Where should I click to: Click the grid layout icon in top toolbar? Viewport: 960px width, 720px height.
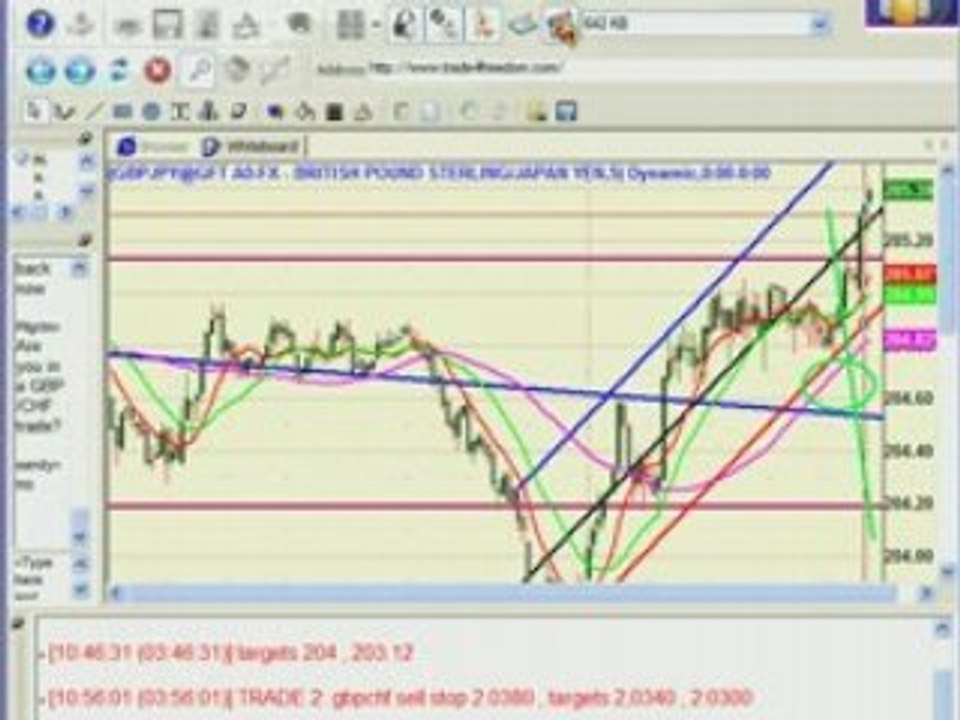[x=350, y=25]
